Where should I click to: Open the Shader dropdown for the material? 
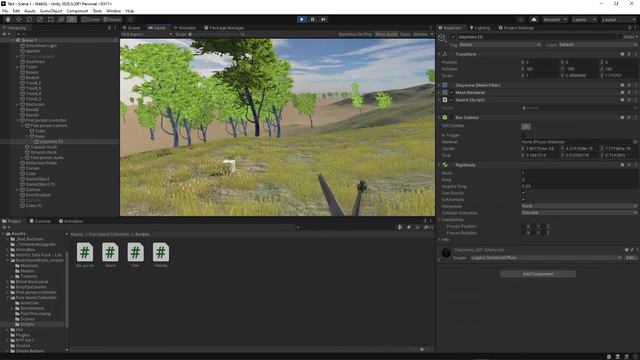(546, 258)
